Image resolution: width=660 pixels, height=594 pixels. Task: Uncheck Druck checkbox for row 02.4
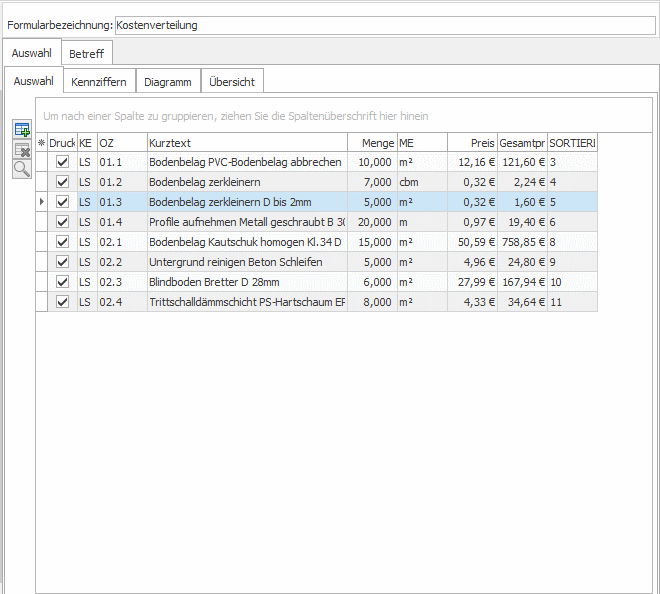tap(62, 302)
